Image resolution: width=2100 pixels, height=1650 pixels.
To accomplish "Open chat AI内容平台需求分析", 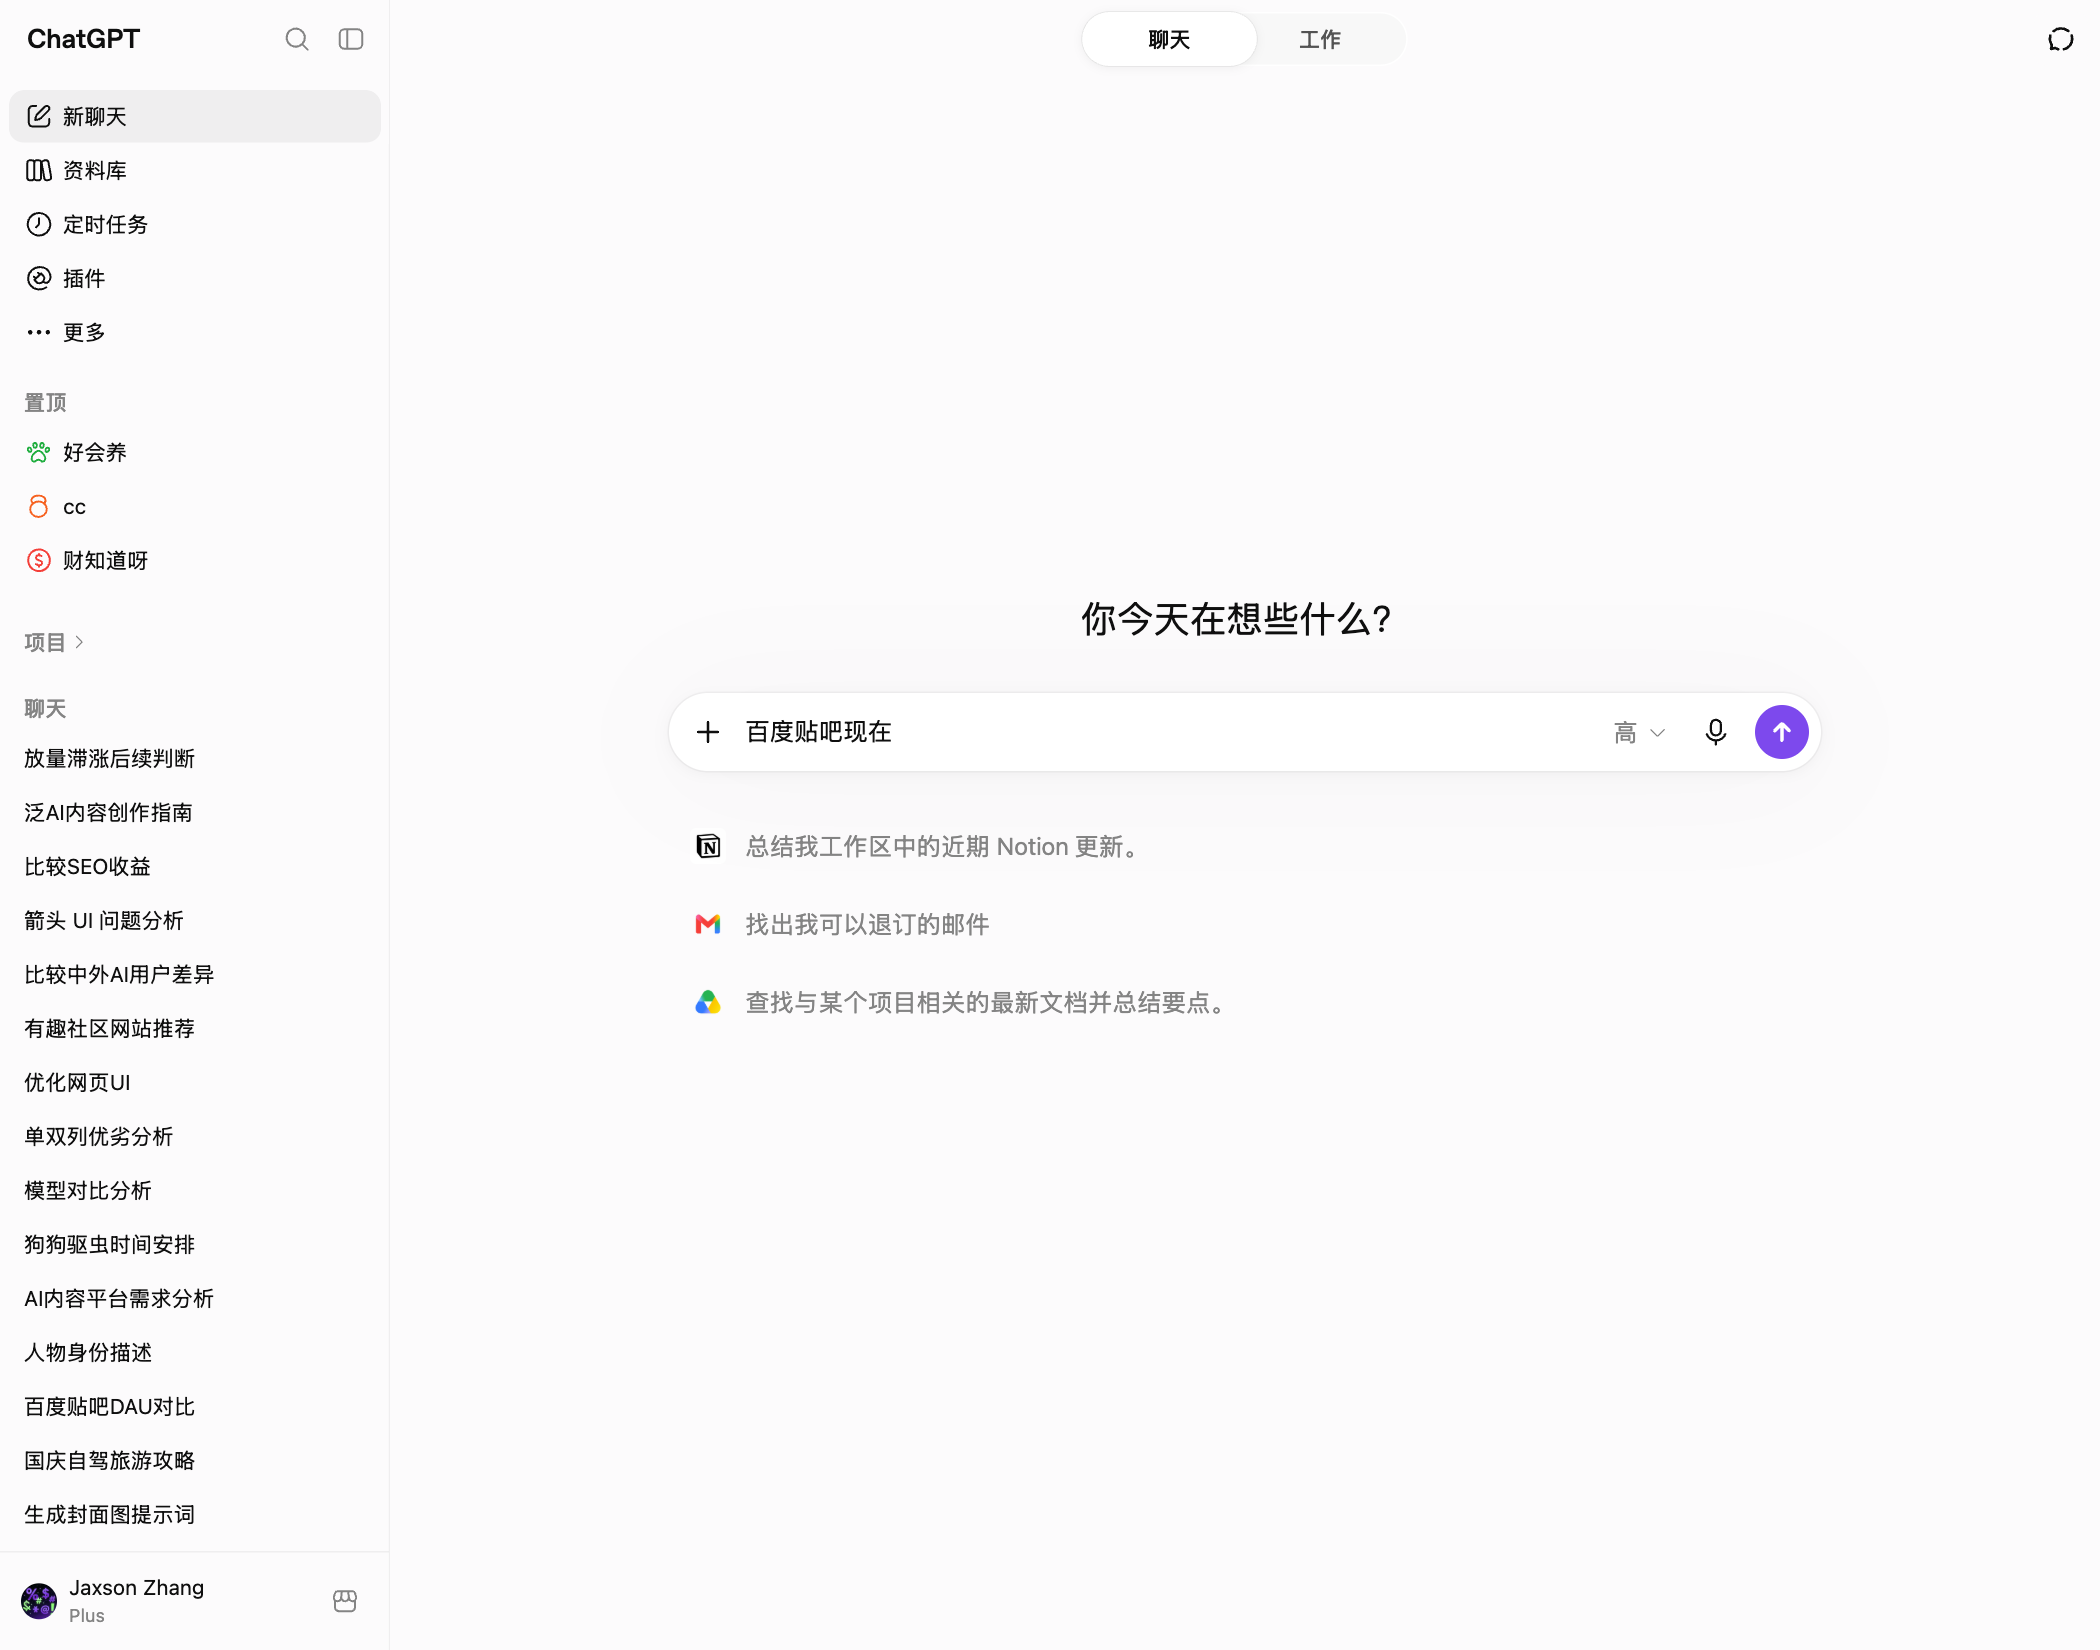I will pos(195,1298).
